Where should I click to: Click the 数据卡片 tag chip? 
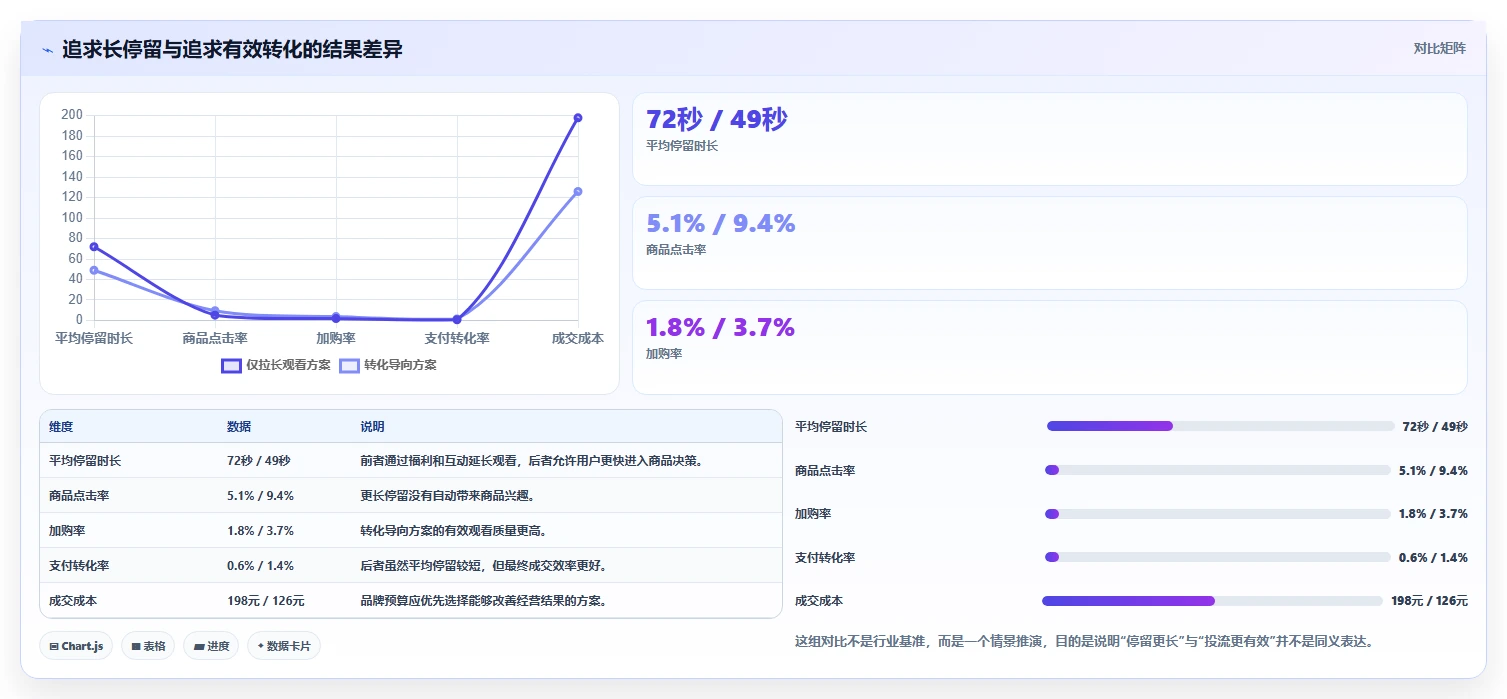284,646
